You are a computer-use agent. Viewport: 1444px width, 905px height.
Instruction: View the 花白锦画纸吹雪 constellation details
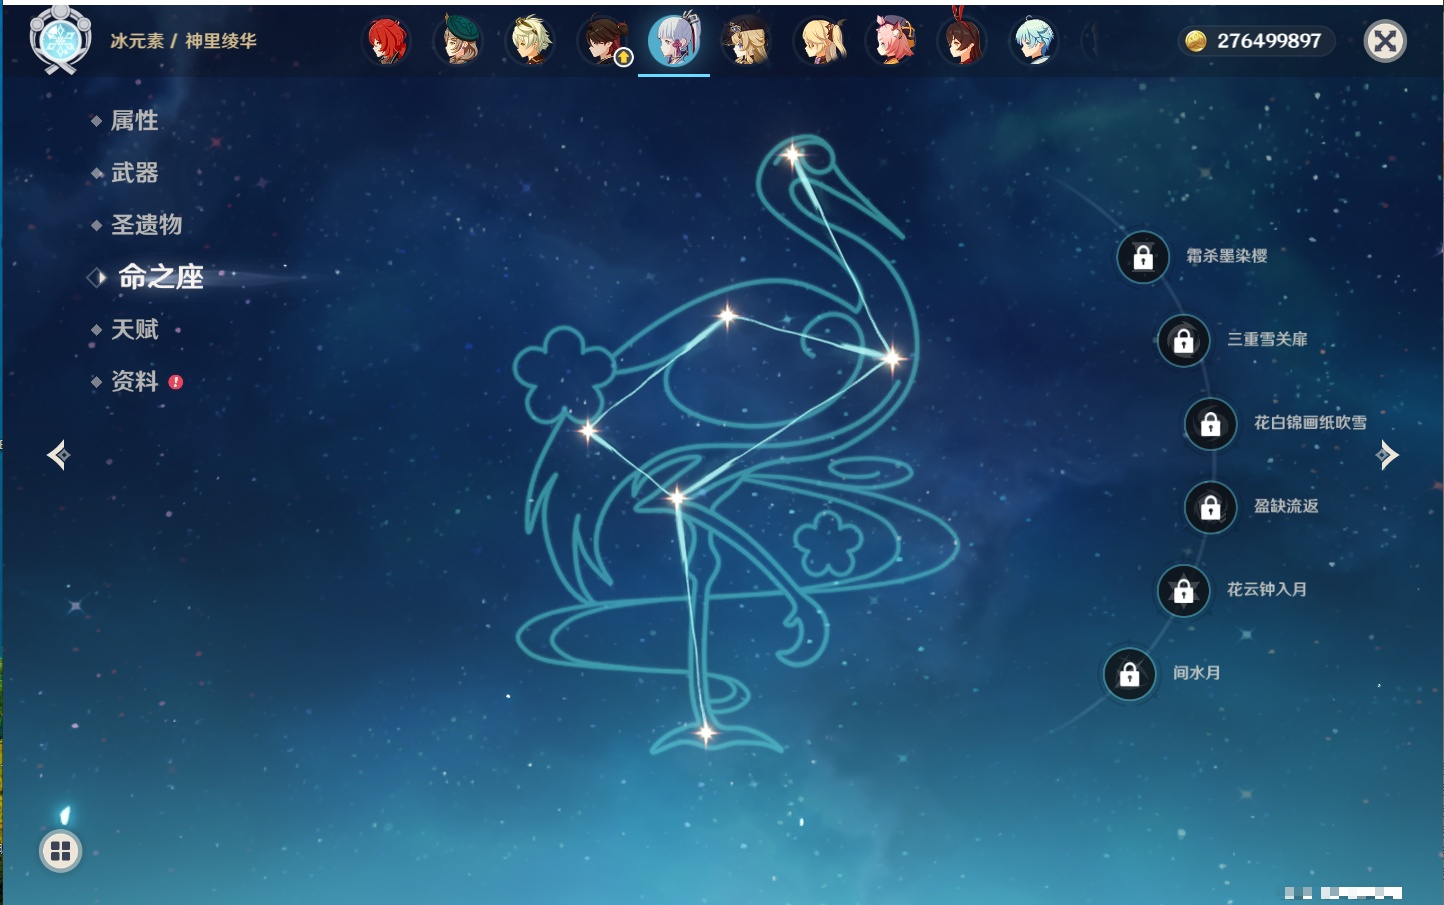point(1309,423)
